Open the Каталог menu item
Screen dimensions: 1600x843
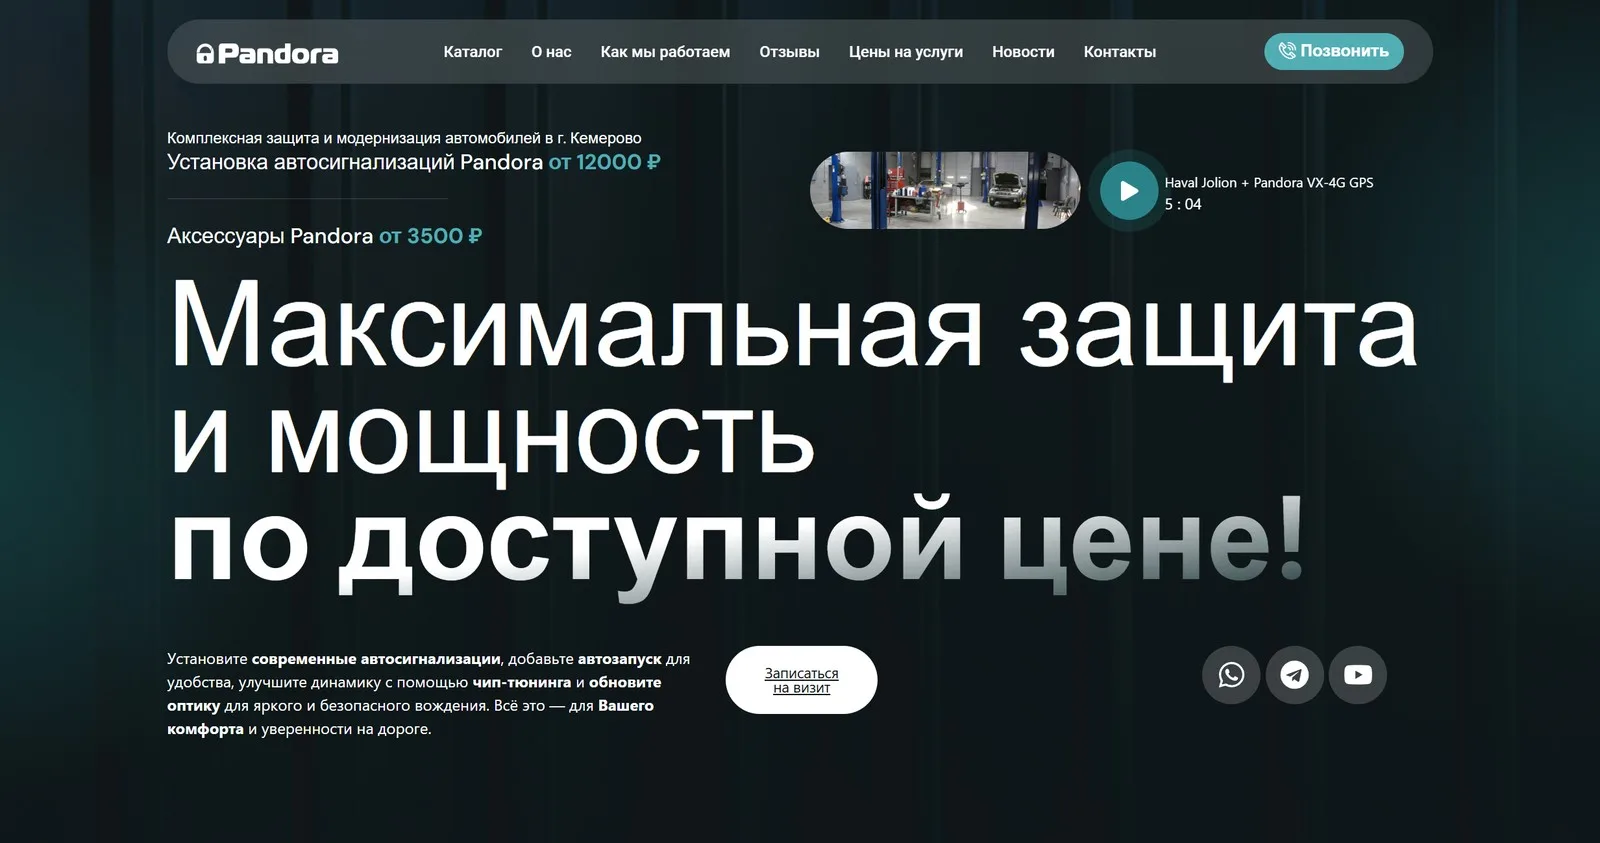click(473, 52)
